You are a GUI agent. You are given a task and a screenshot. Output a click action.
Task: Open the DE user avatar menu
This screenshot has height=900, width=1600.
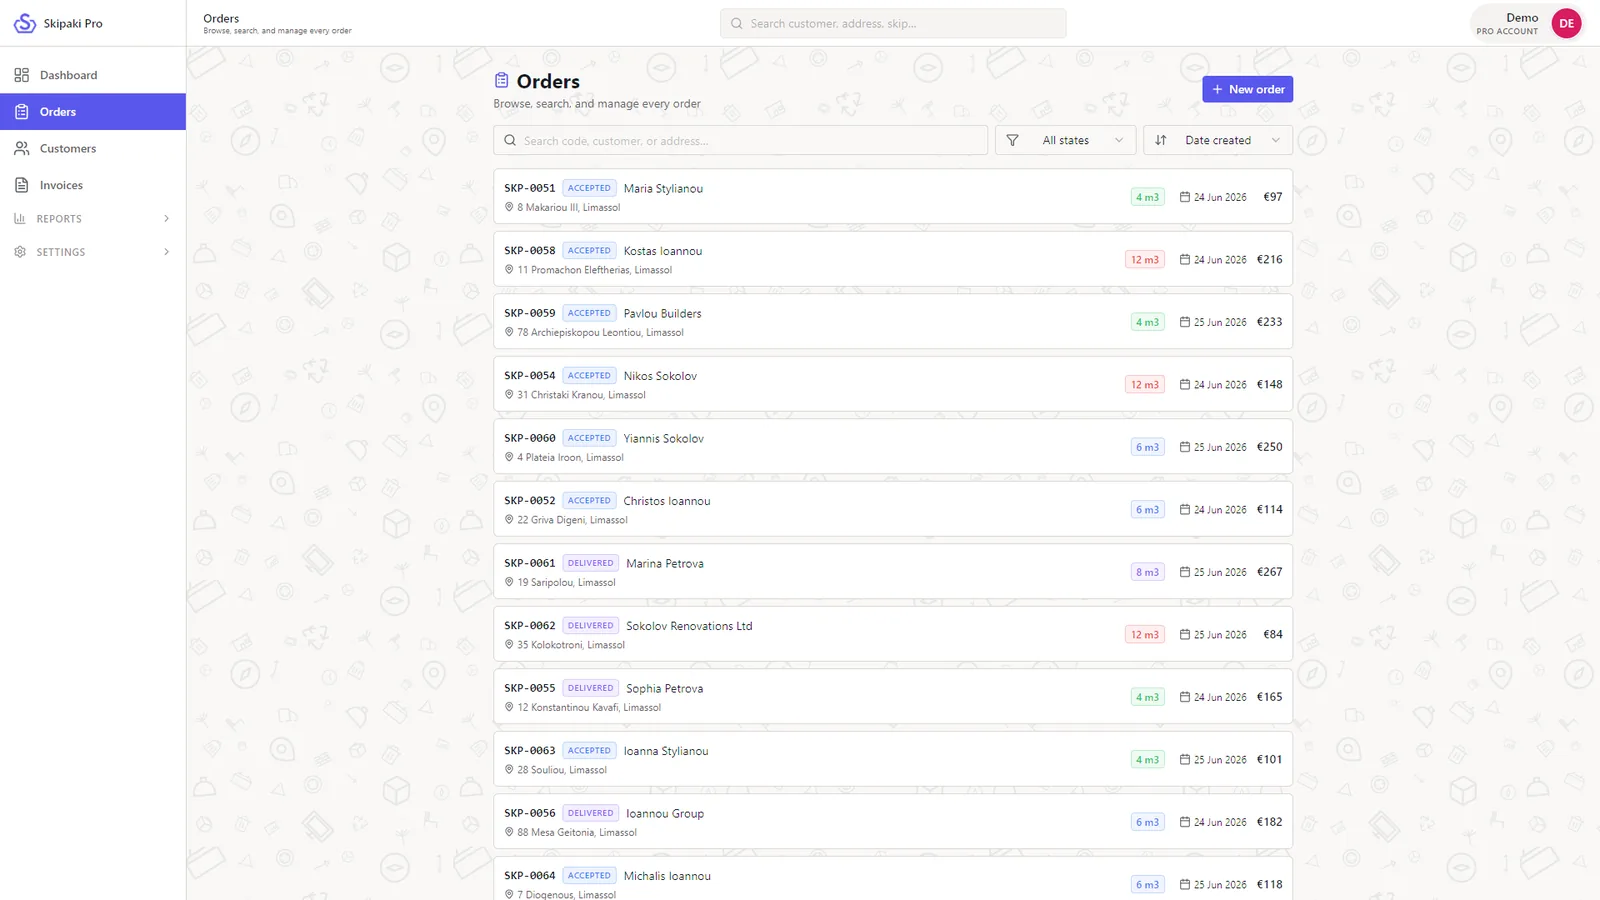pos(1566,23)
